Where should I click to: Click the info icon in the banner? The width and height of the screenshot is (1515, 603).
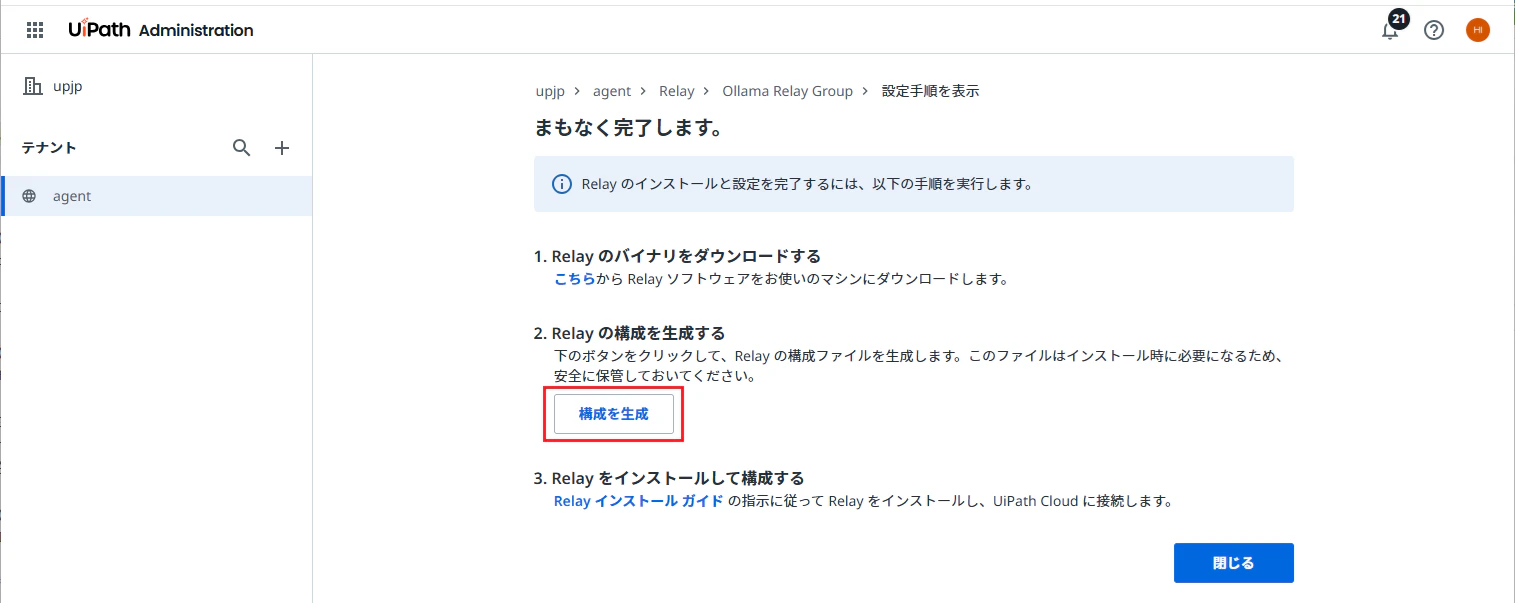tap(562, 184)
